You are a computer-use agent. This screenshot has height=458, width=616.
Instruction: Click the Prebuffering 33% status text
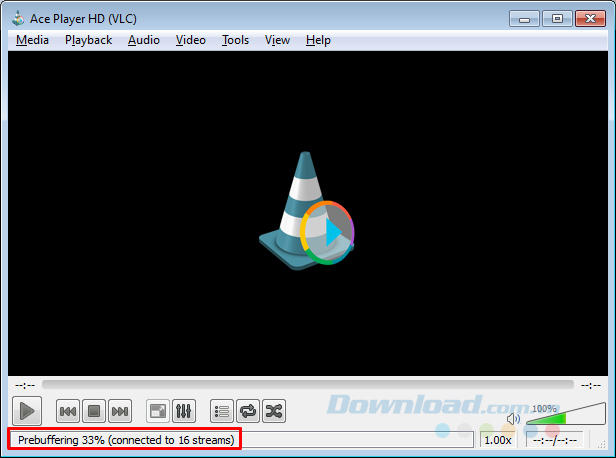click(x=126, y=440)
